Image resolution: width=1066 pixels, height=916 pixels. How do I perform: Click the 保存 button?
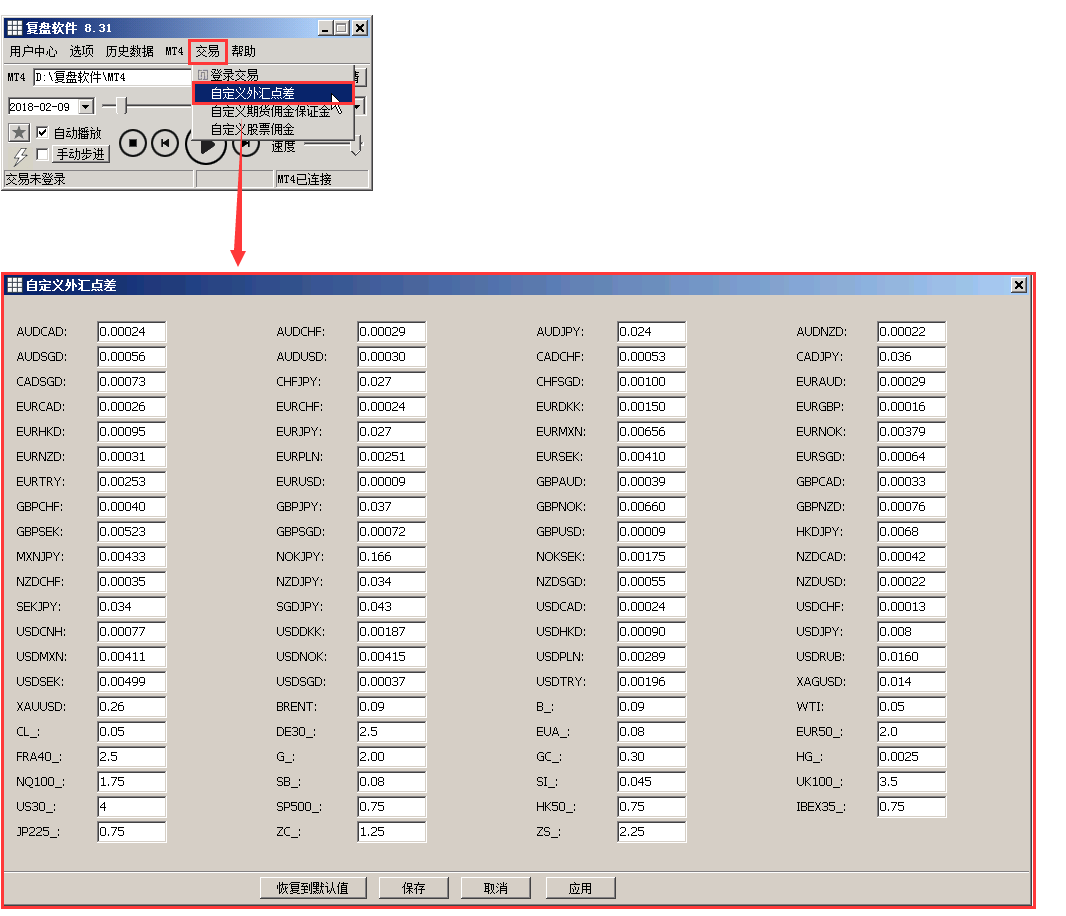(x=413, y=888)
